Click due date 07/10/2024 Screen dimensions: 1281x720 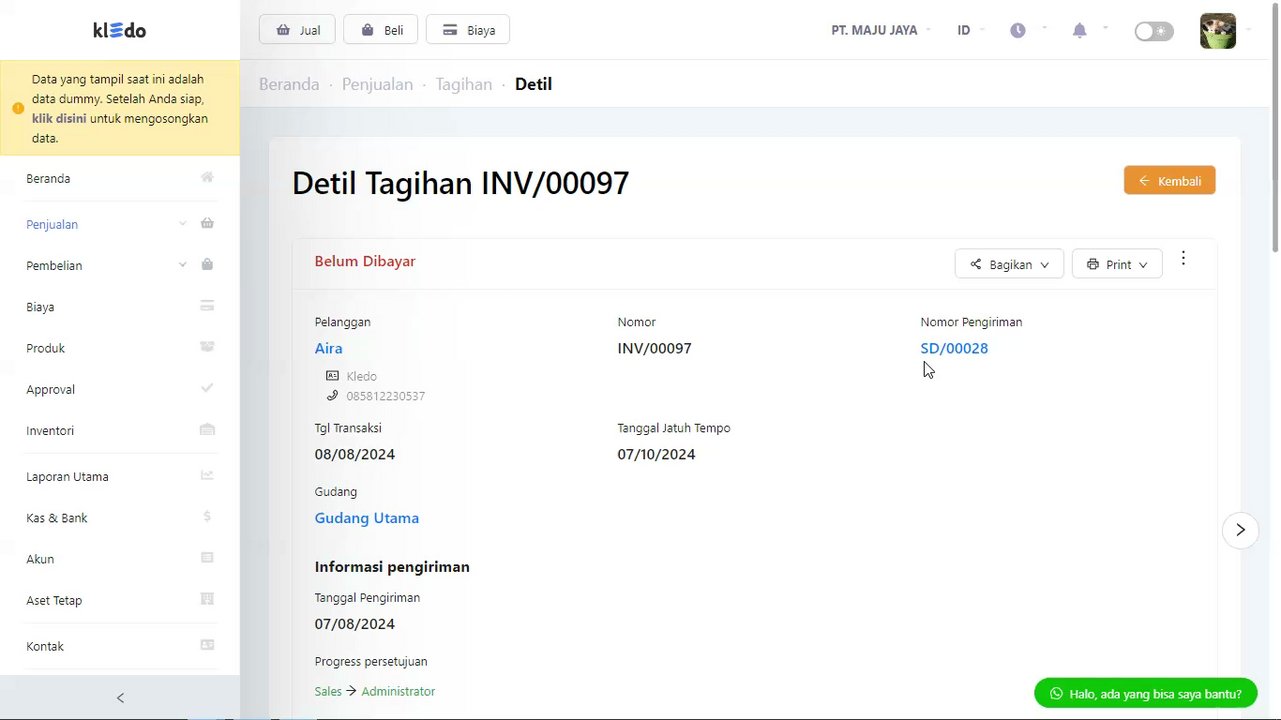[656, 454]
